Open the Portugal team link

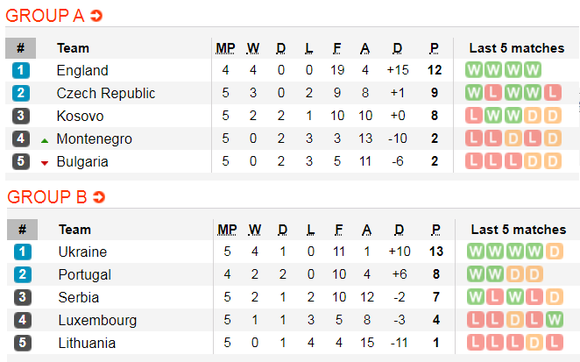tap(85, 274)
